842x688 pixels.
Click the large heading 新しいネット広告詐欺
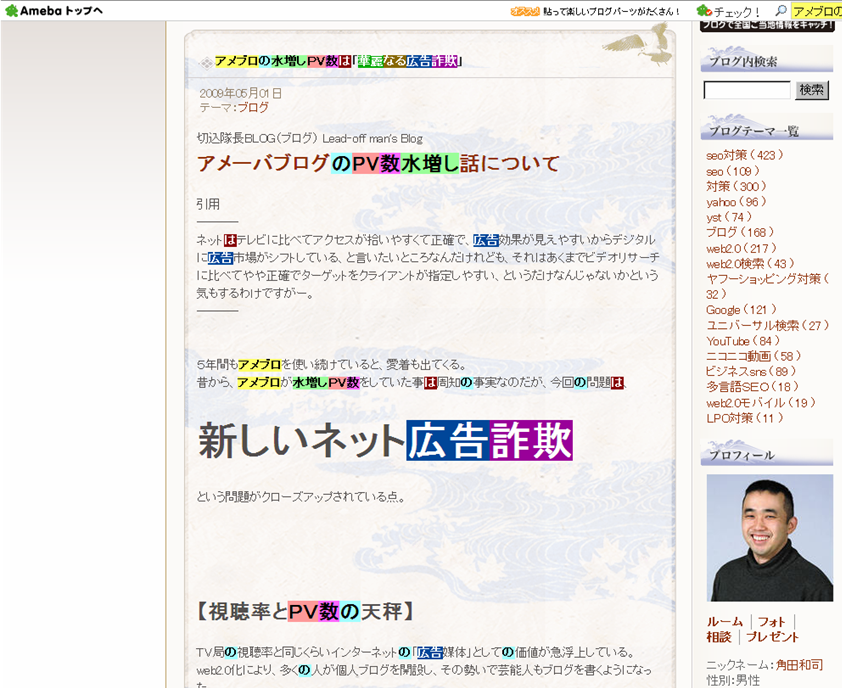[x=385, y=440]
